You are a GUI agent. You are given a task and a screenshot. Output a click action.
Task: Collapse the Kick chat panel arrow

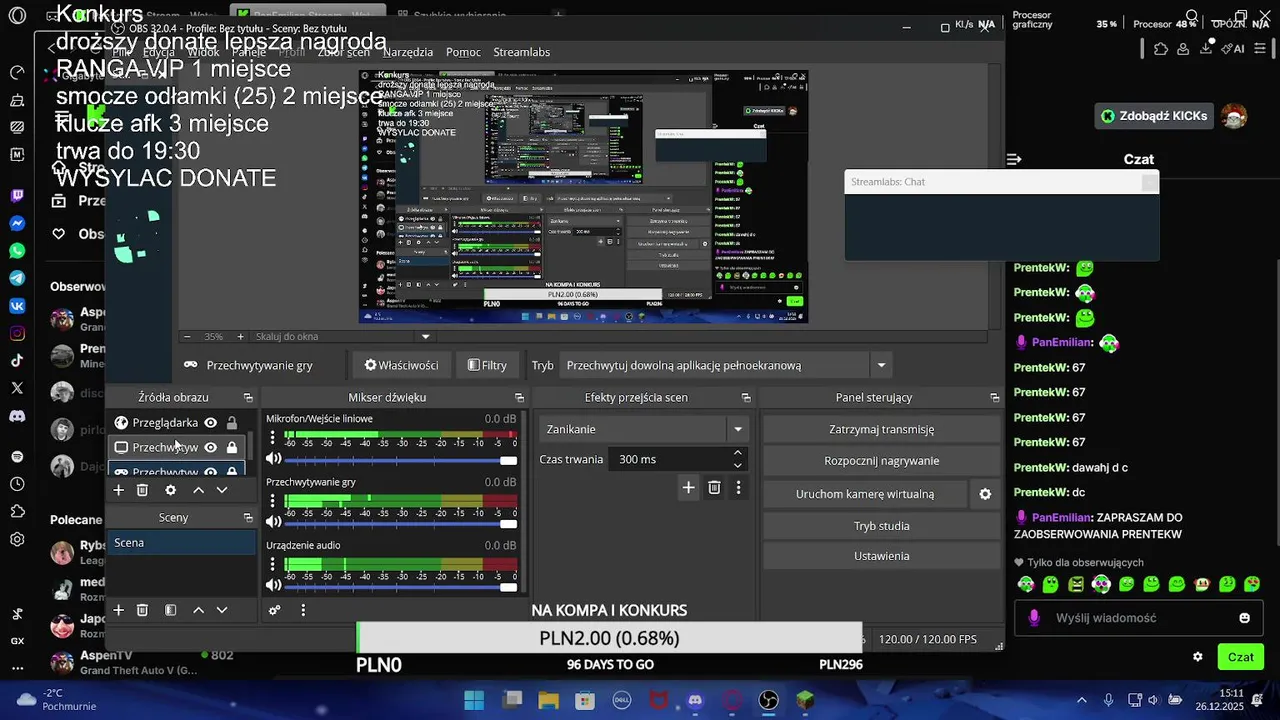tap(1014, 159)
